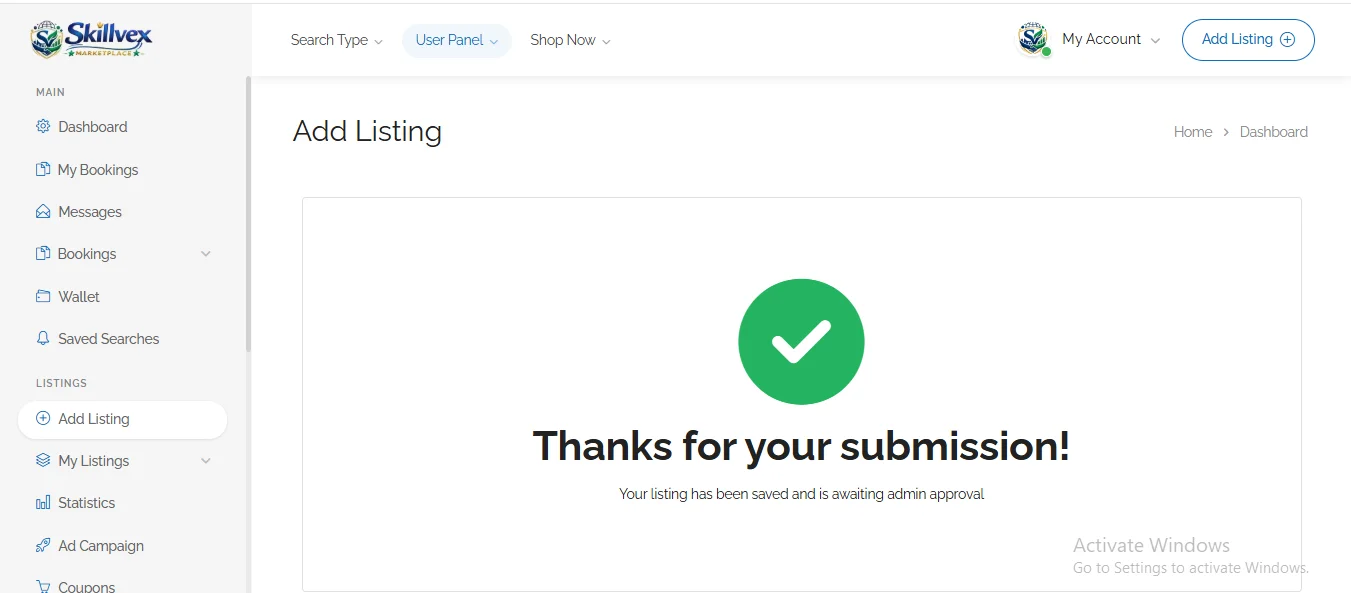Open the User Panel menu
1351x593 pixels.
pyautogui.click(x=456, y=40)
